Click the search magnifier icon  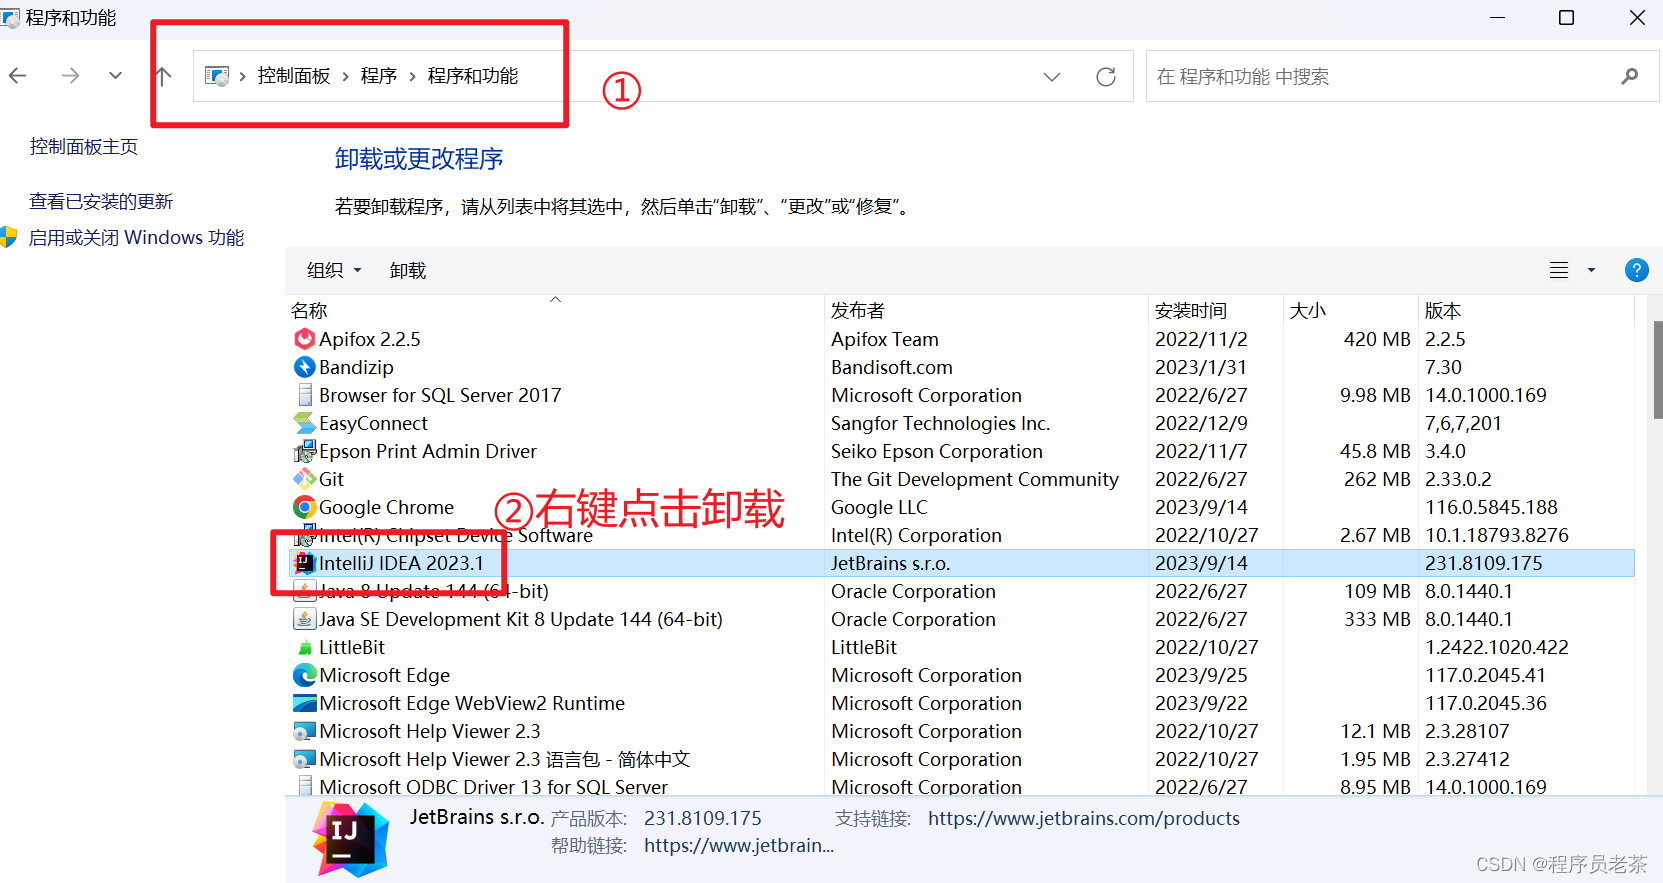[x=1630, y=76]
